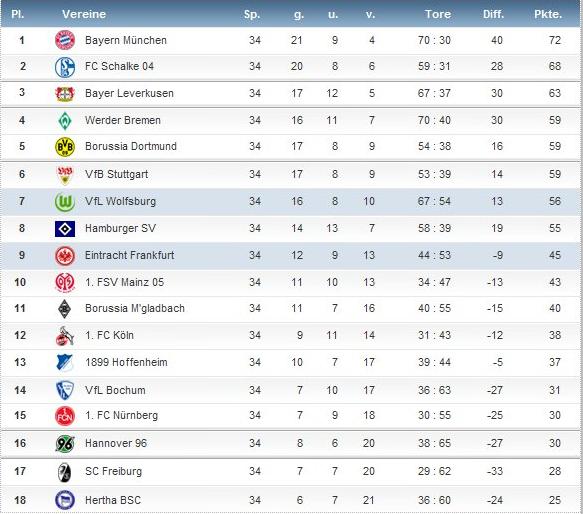Screen dimensions: 583x514
Task: Open the Hertha BSC crest icon
Action: pos(65,500)
